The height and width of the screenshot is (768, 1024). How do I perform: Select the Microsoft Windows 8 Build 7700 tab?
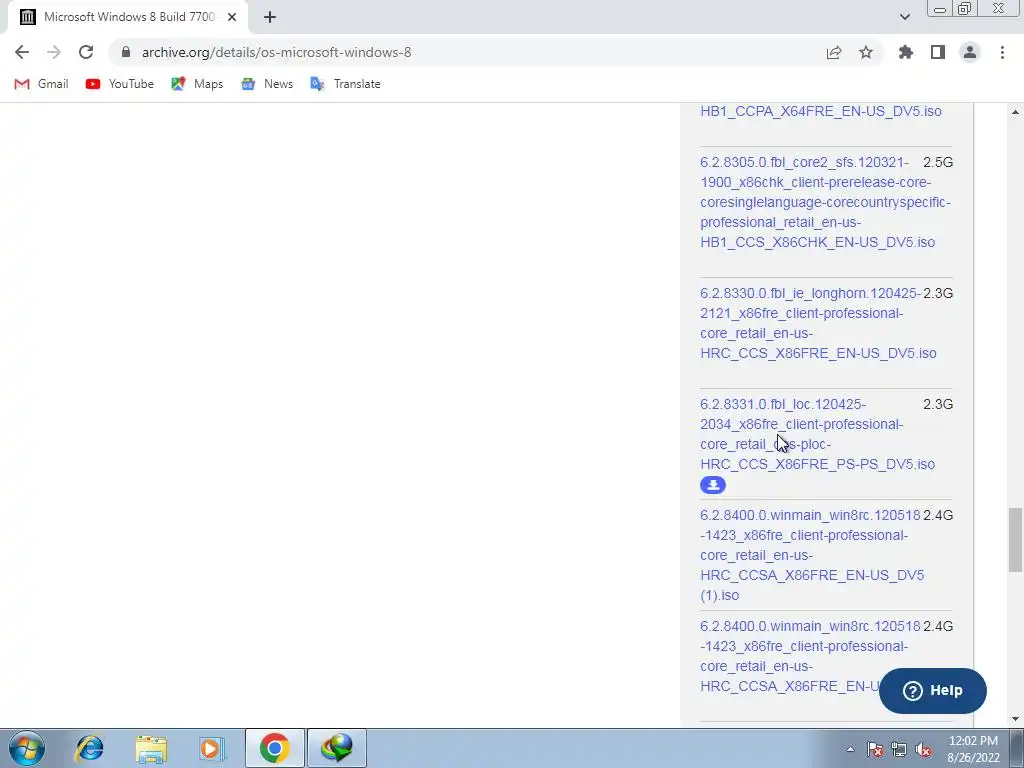coord(127,17)
